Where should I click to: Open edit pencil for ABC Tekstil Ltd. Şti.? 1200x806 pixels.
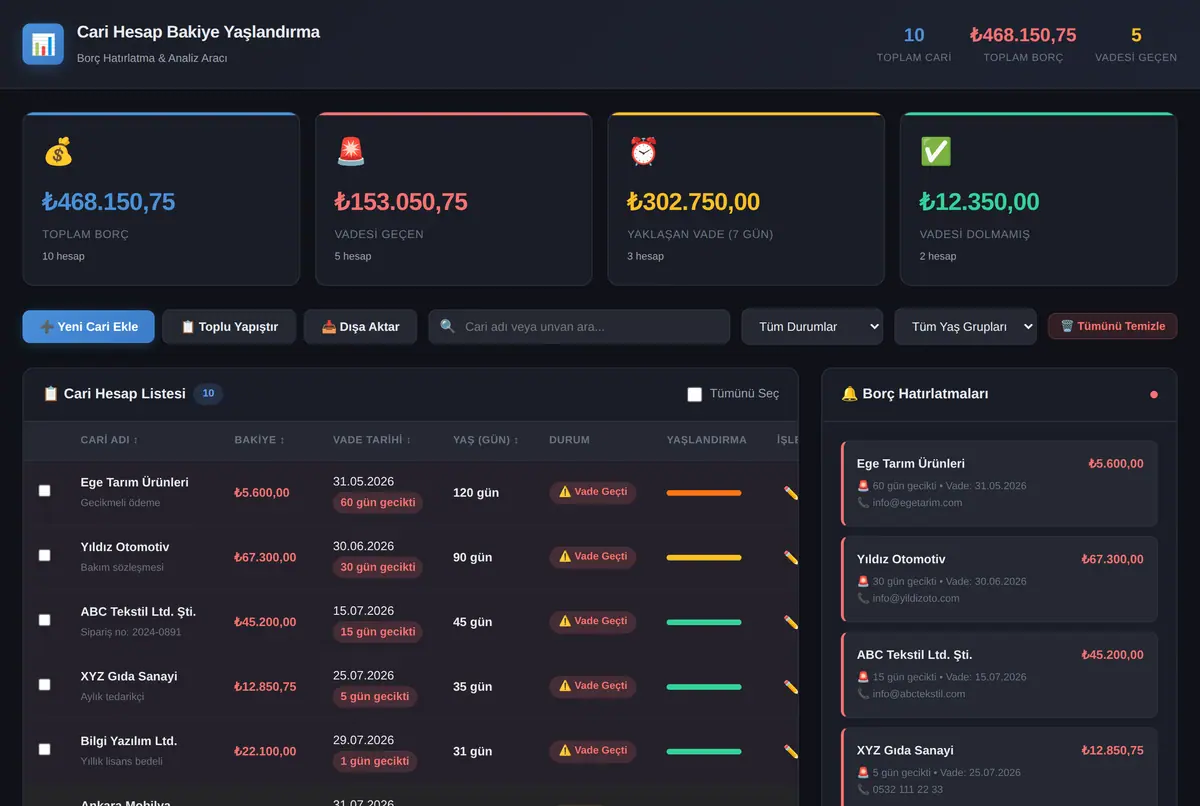[x=791, y=622]
